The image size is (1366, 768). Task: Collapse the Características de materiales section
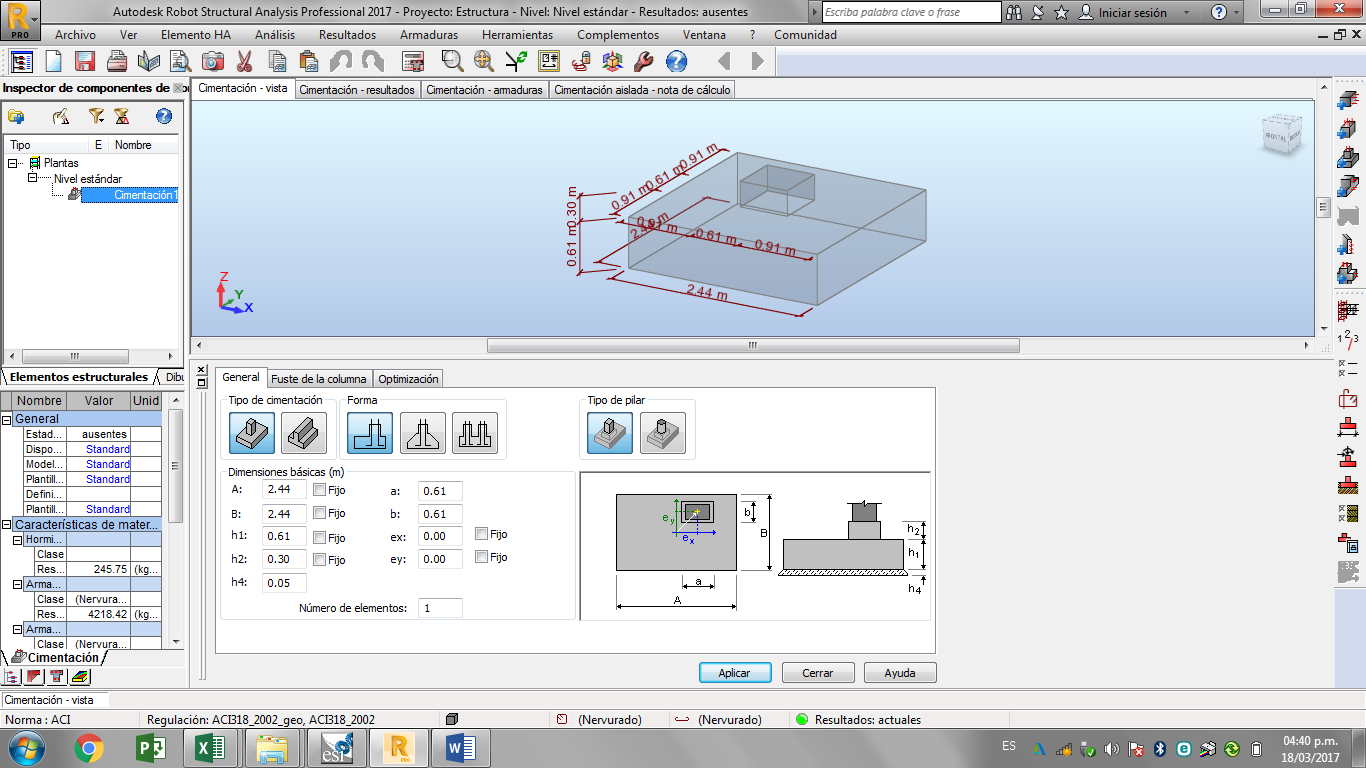click(x=6, y=525)
